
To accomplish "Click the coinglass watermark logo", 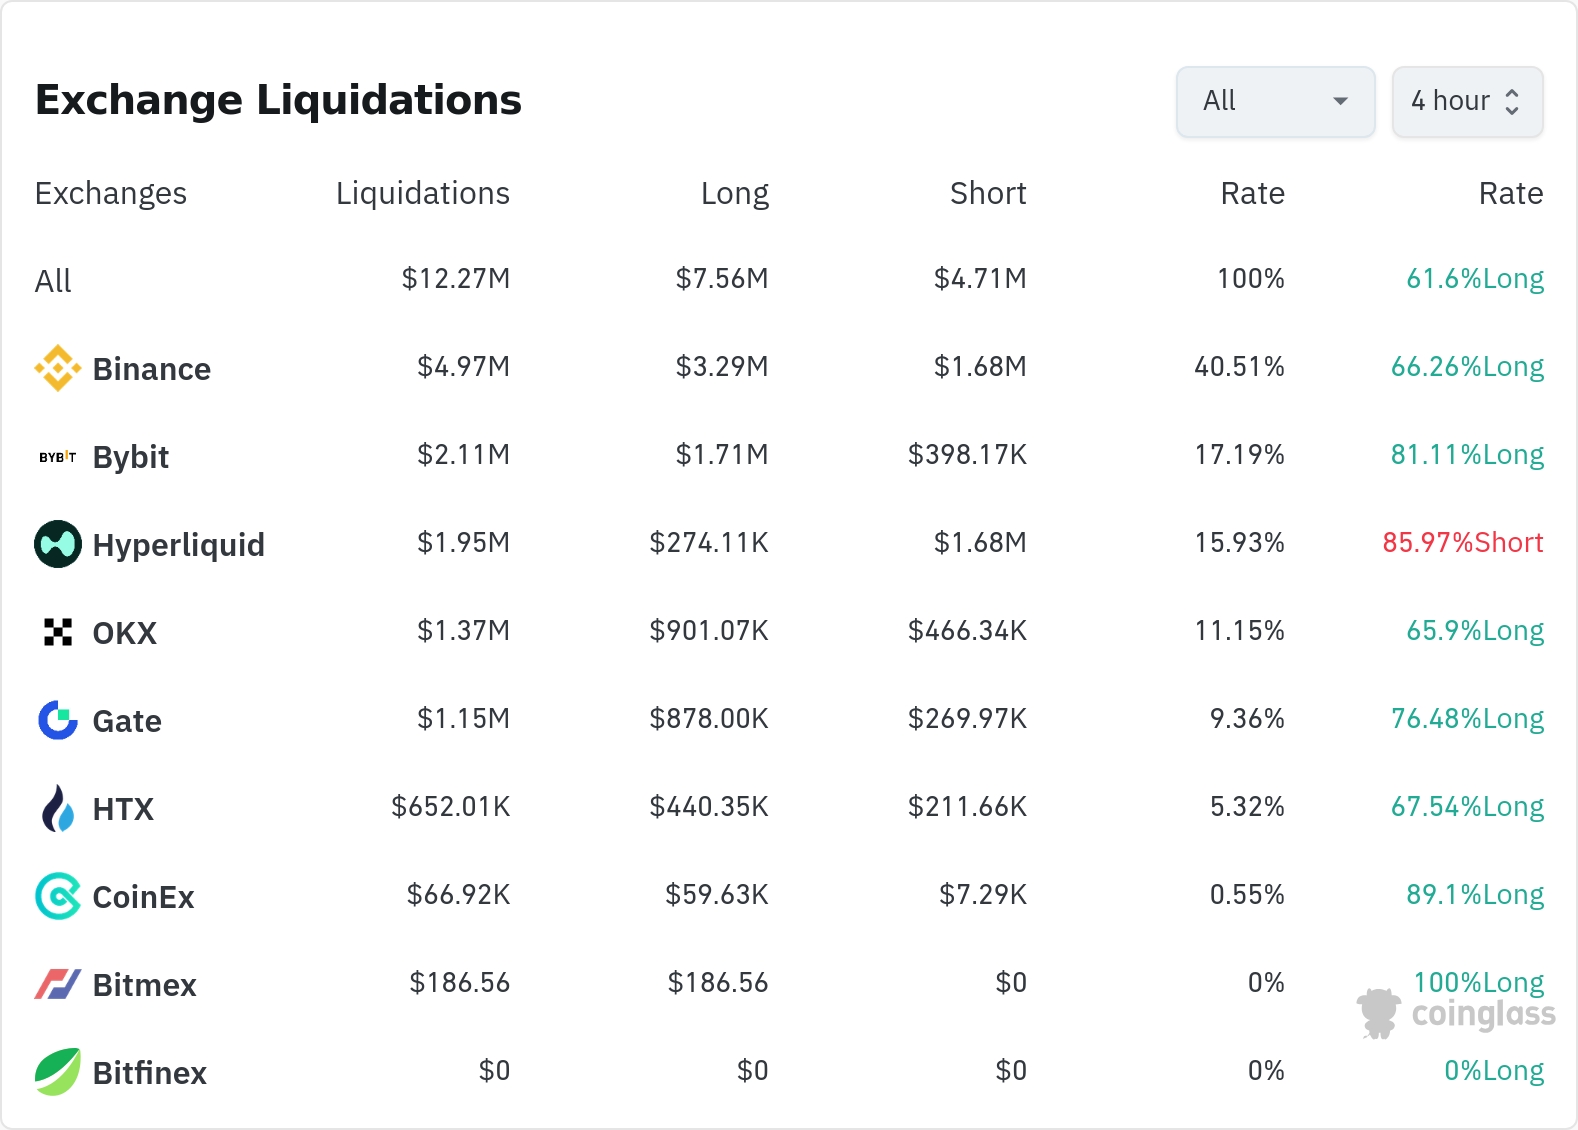I will tap(1456, 1013).
